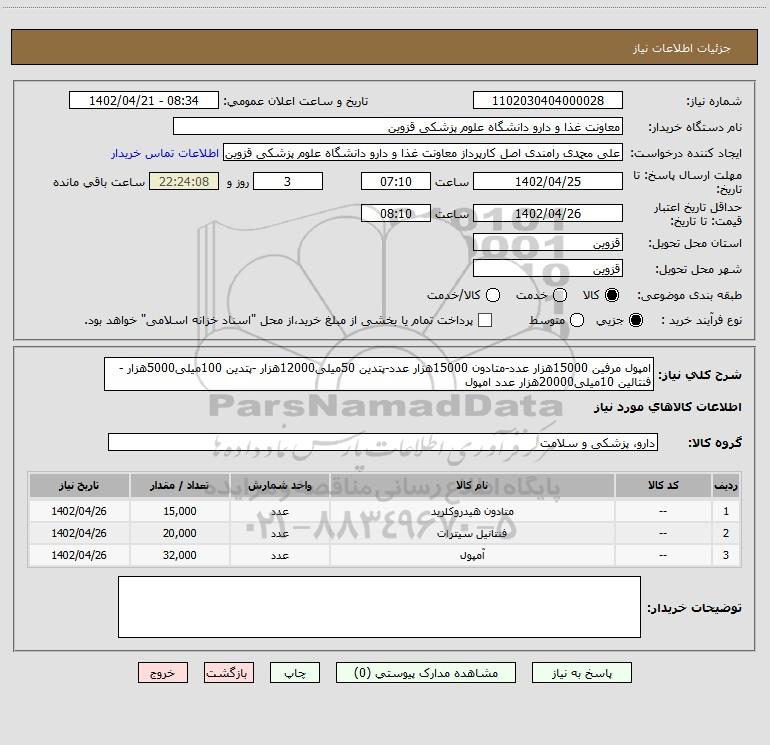Click the کد کالا column header

click(663, 486)
